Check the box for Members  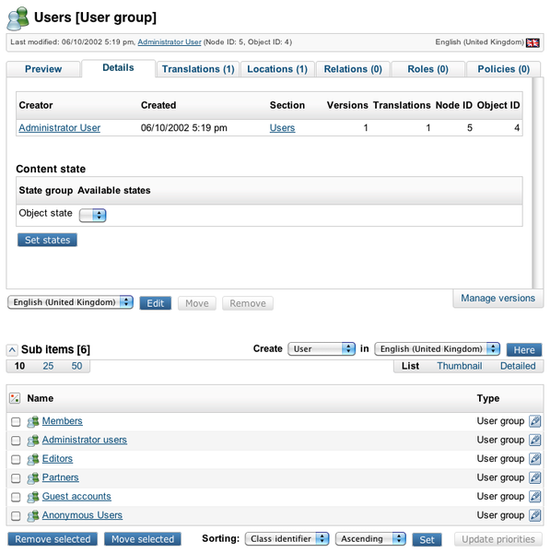coord(16,422)
